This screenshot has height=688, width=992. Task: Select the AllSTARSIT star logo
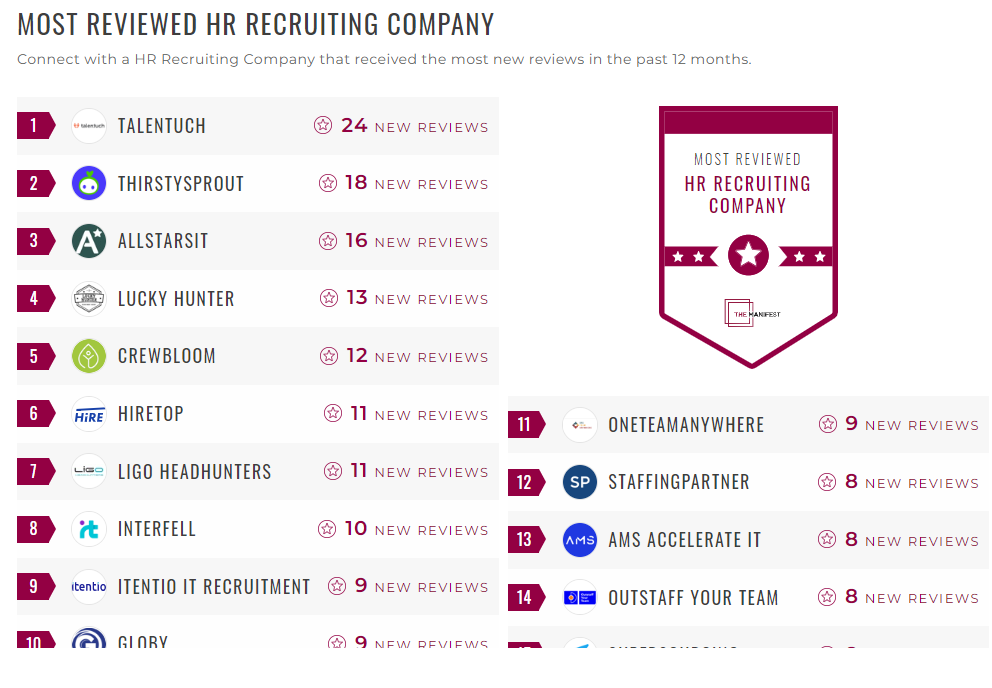tap(88, 241)
